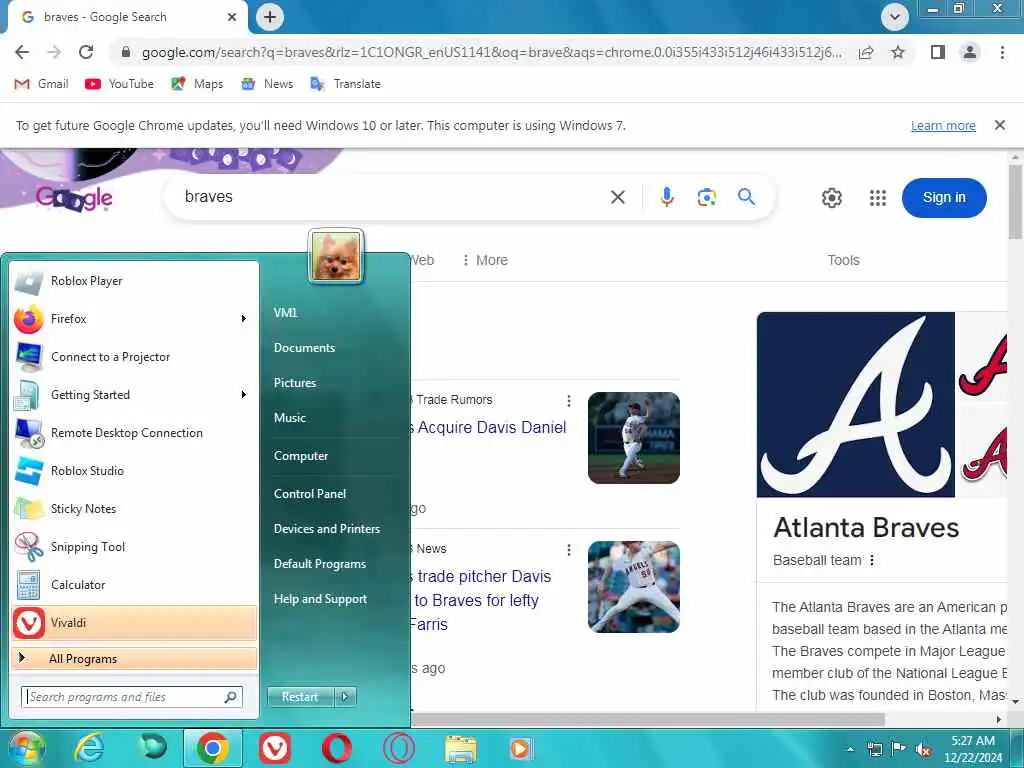Viewport: 1024px width, 768px height.
Task: Clear the braves search text
Action: click(x=618, y=197)
